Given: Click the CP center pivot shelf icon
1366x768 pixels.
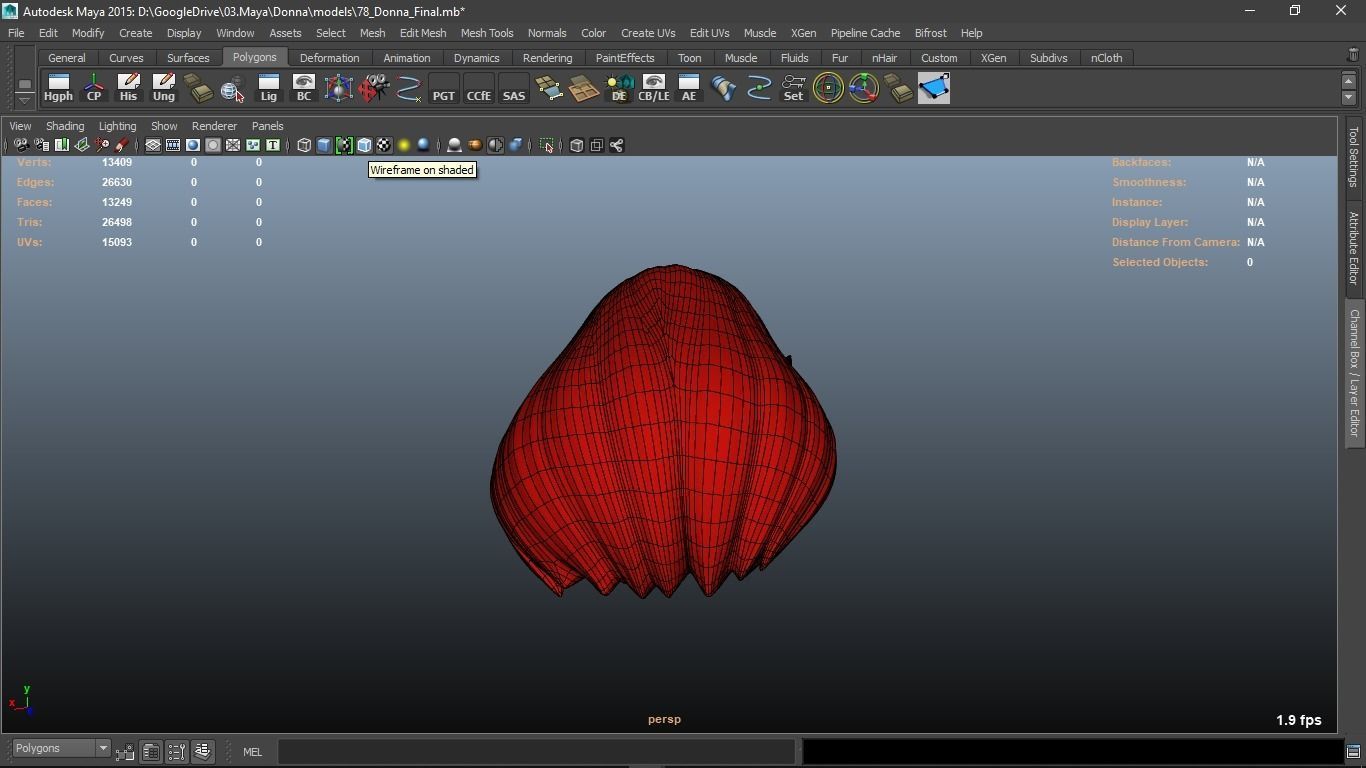Looking at the screenshot, I should pyautogui.click(x=94, y=88).
